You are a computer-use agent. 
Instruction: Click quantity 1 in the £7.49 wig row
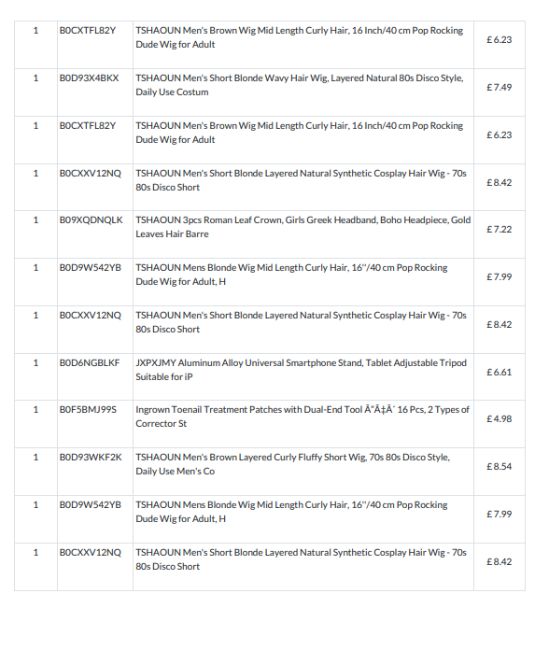click(36, 78)
